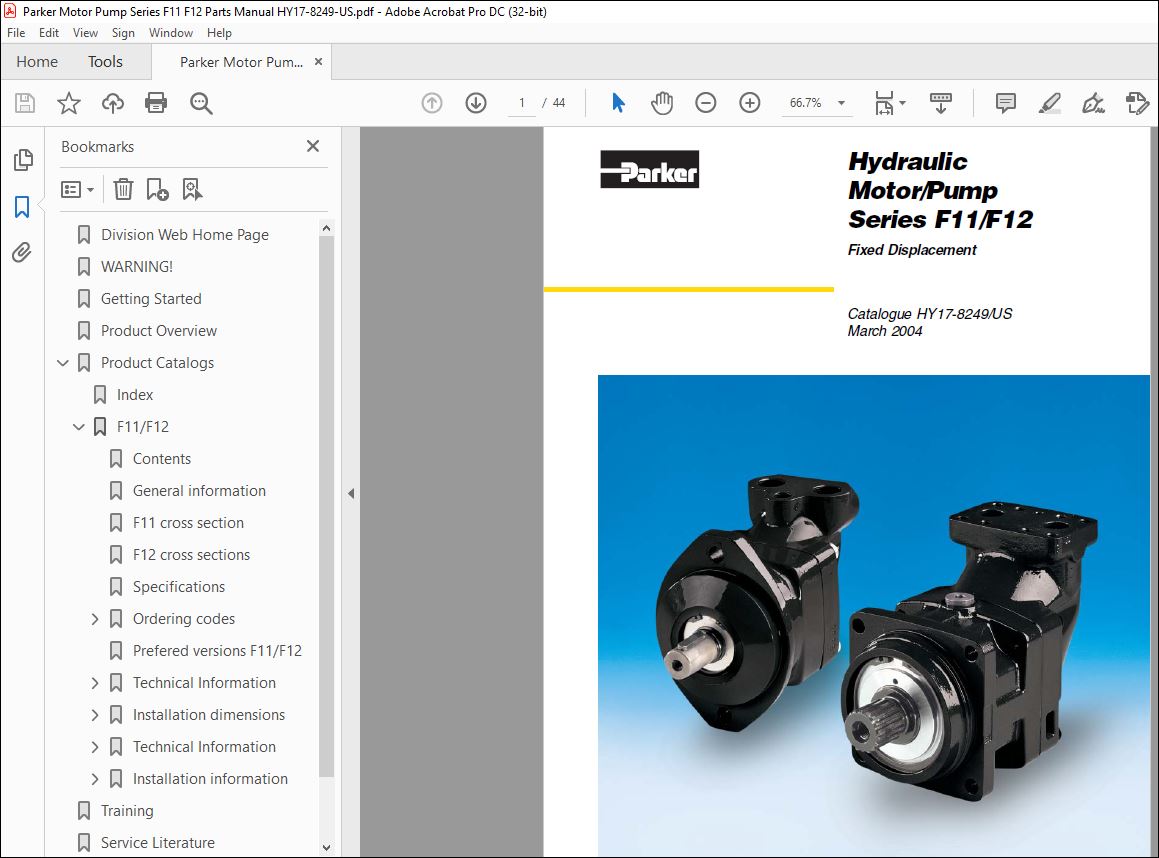Expand the Ordering codes bookmark
This screenshot has height=858, width=1159.
[x=95, y=619]
